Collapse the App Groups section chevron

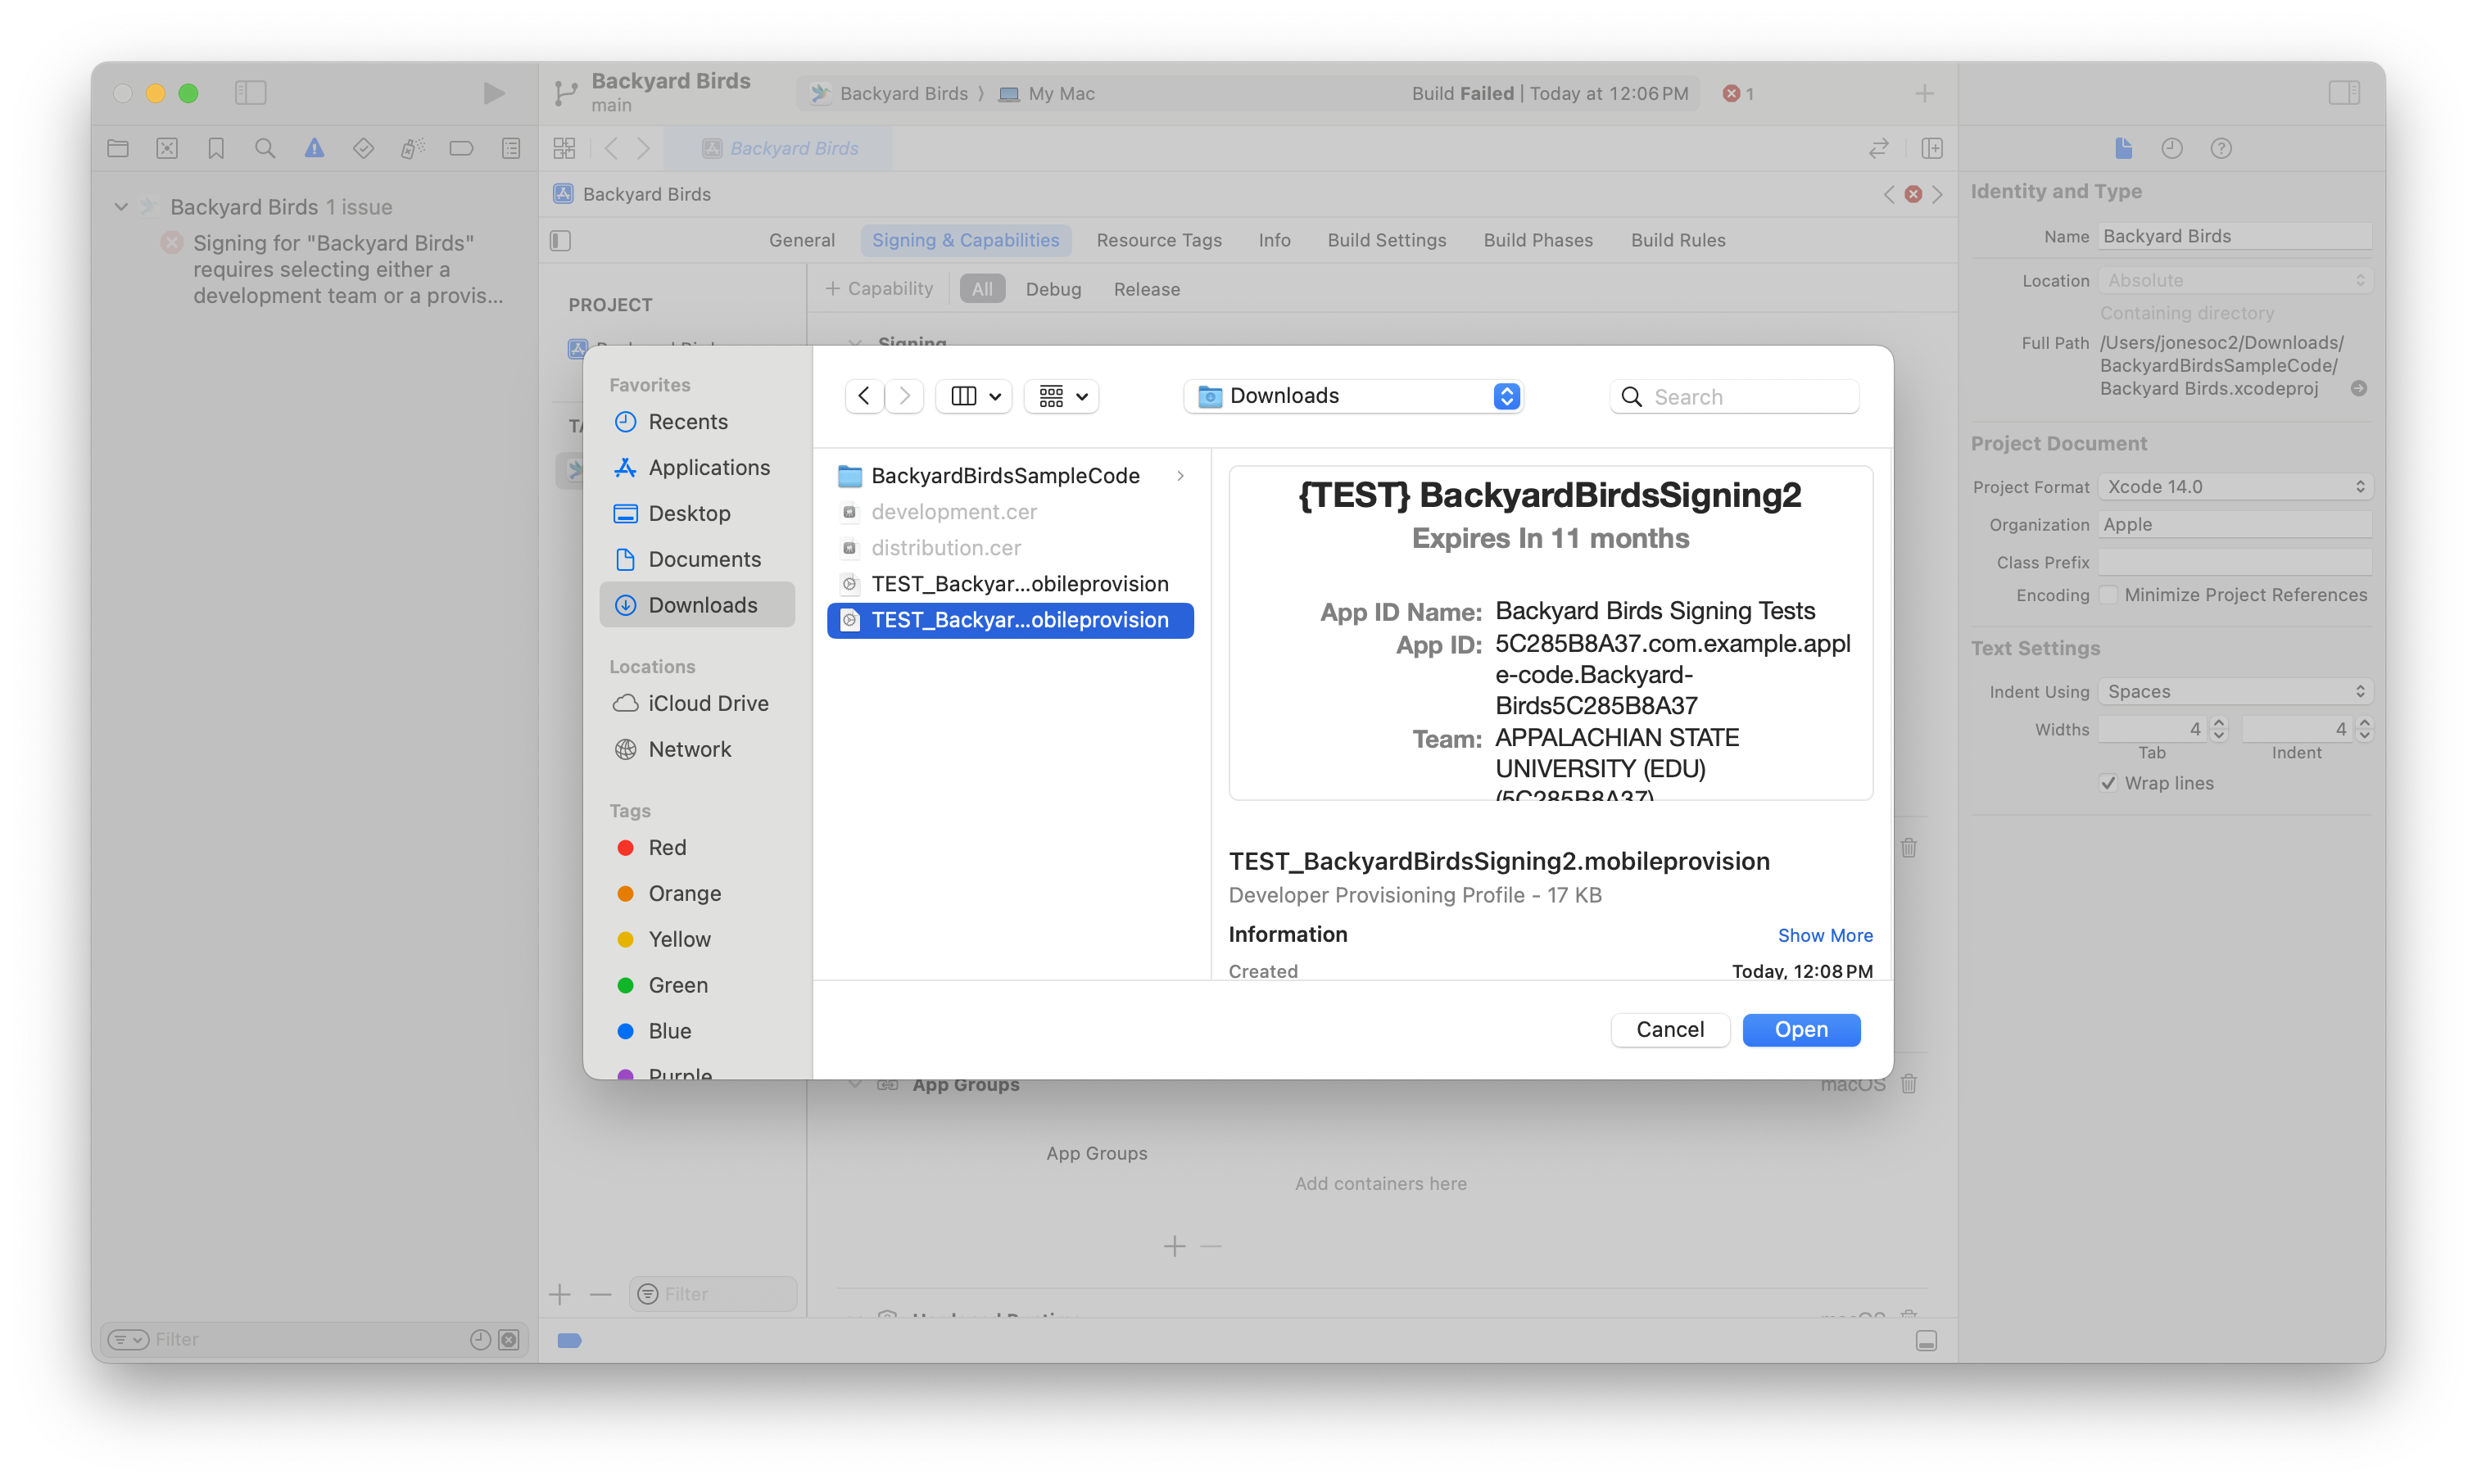click(856, 1084)
